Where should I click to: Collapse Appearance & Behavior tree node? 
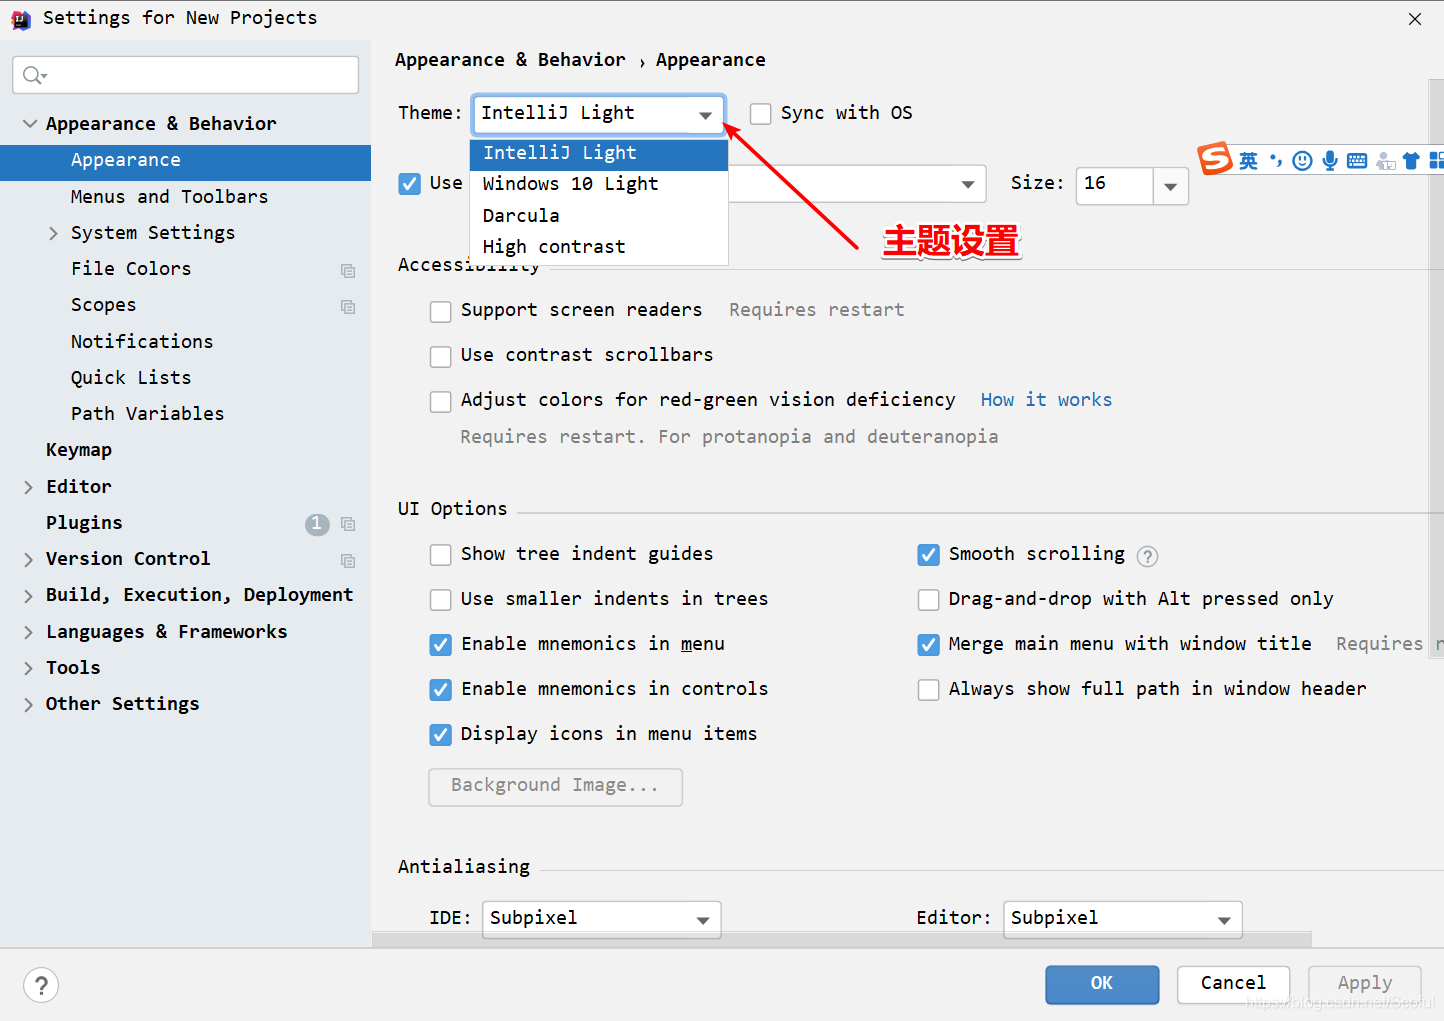(30, 124)
